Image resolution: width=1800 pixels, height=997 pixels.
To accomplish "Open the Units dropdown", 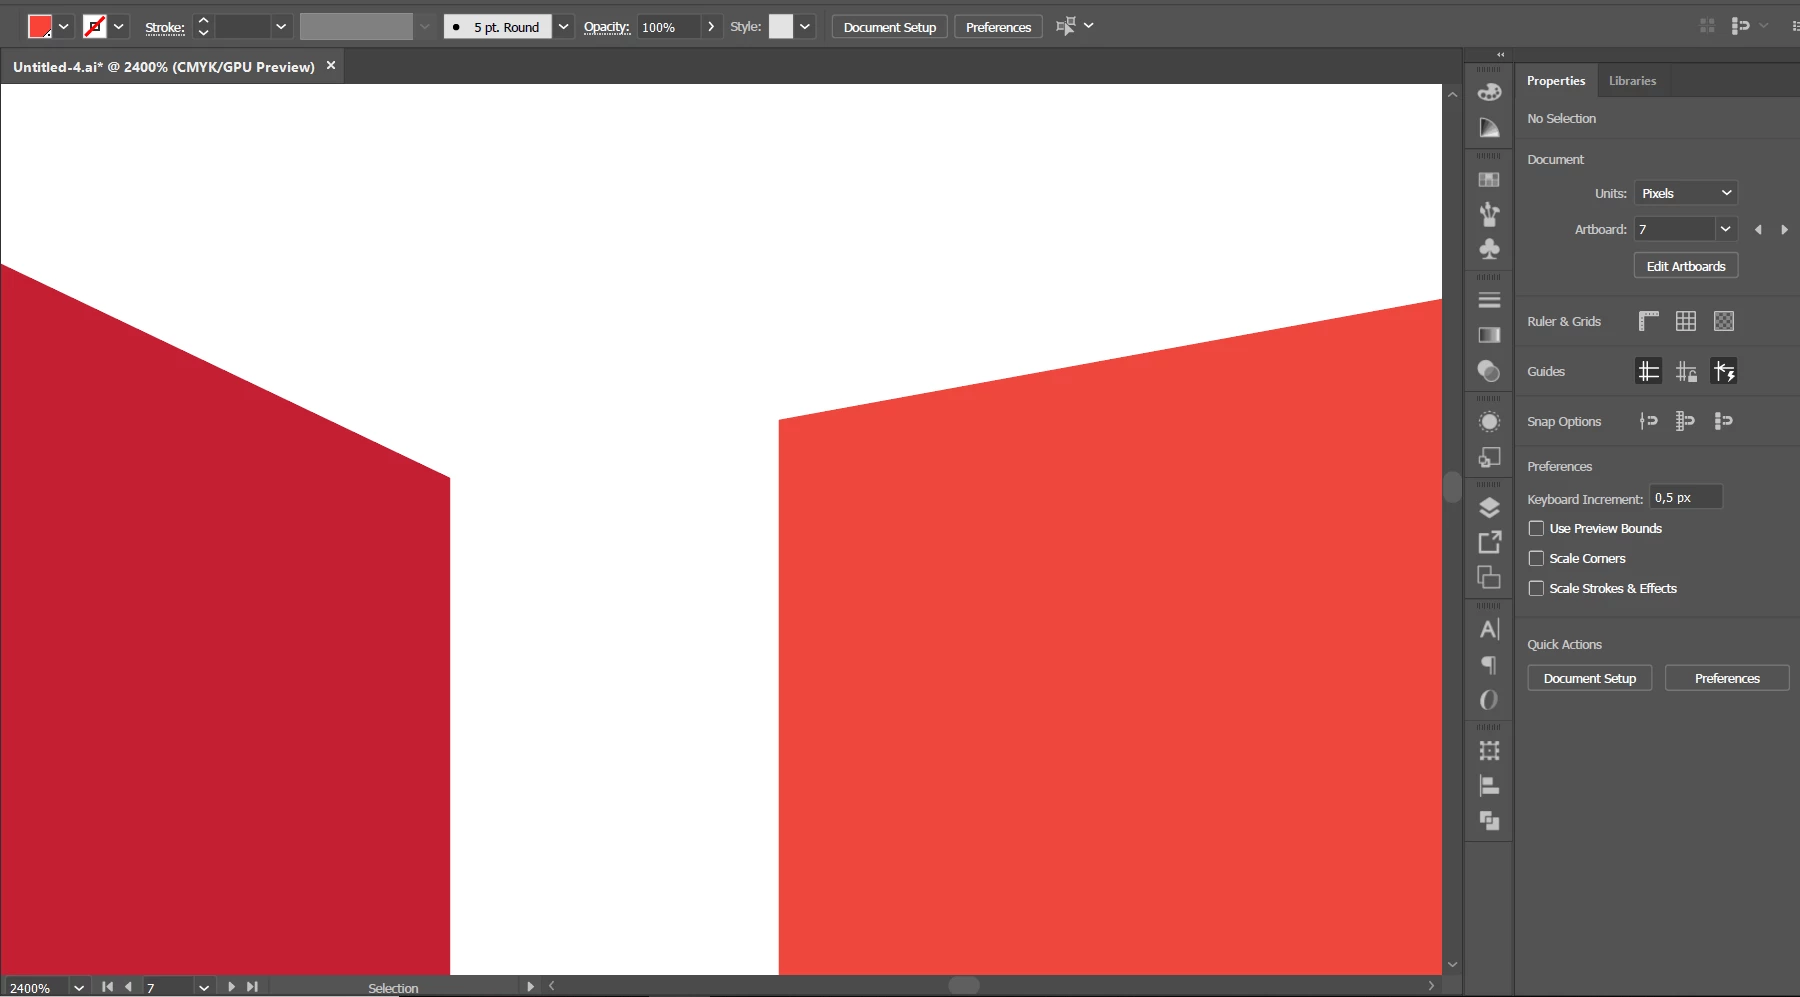I will coord(1686,193).
